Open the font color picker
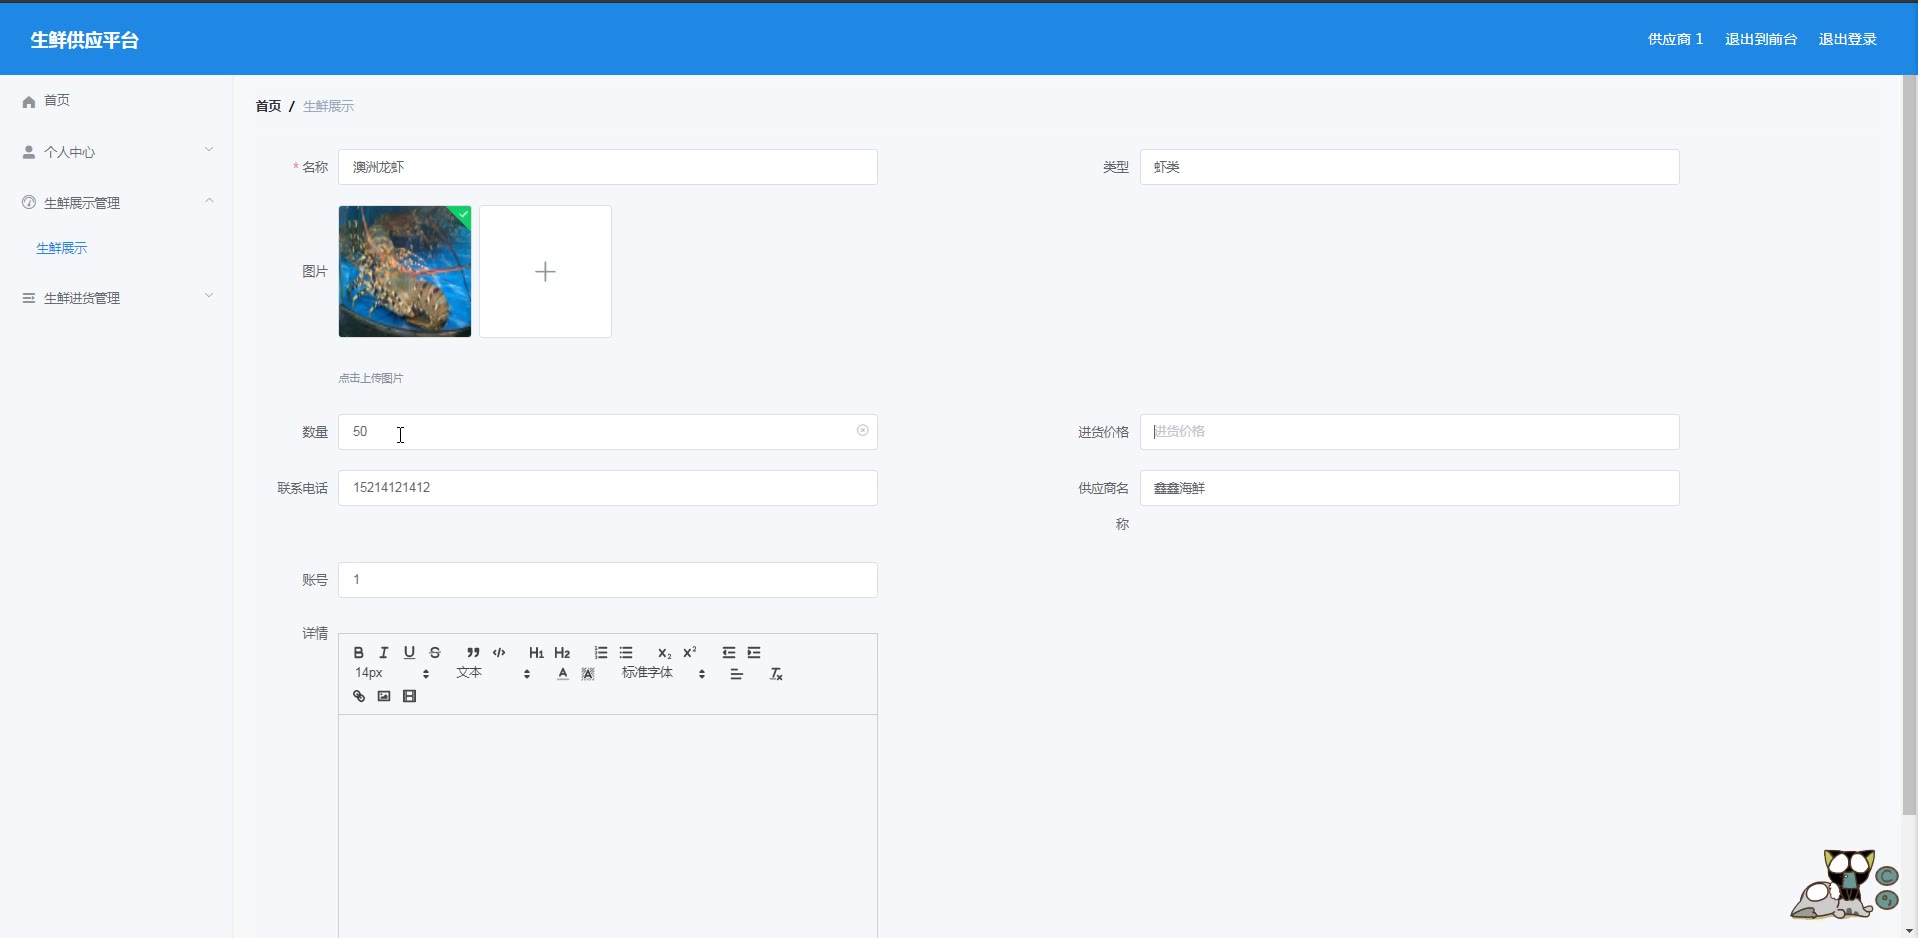The image size is (1918, 938). click(x=563, y=675)
